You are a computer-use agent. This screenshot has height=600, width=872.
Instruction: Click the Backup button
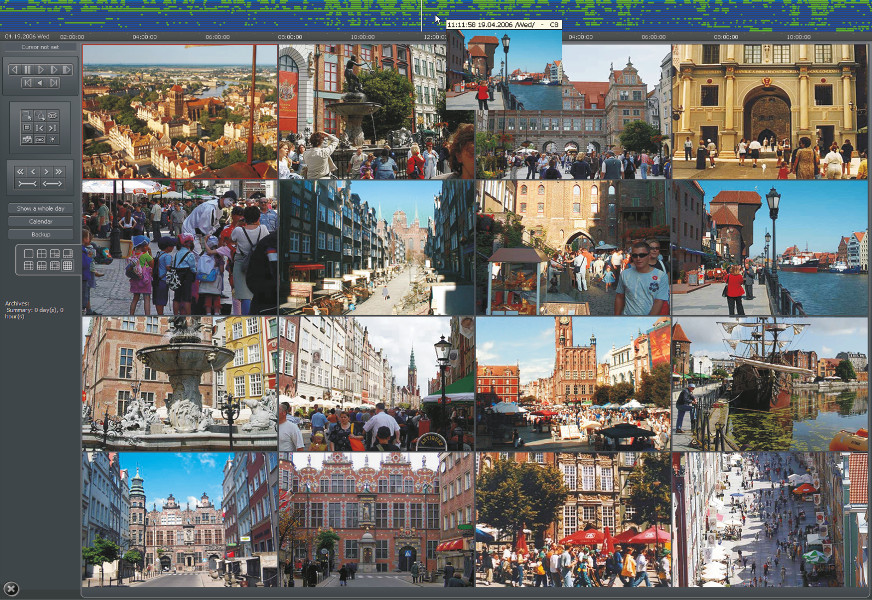point(40,234)
